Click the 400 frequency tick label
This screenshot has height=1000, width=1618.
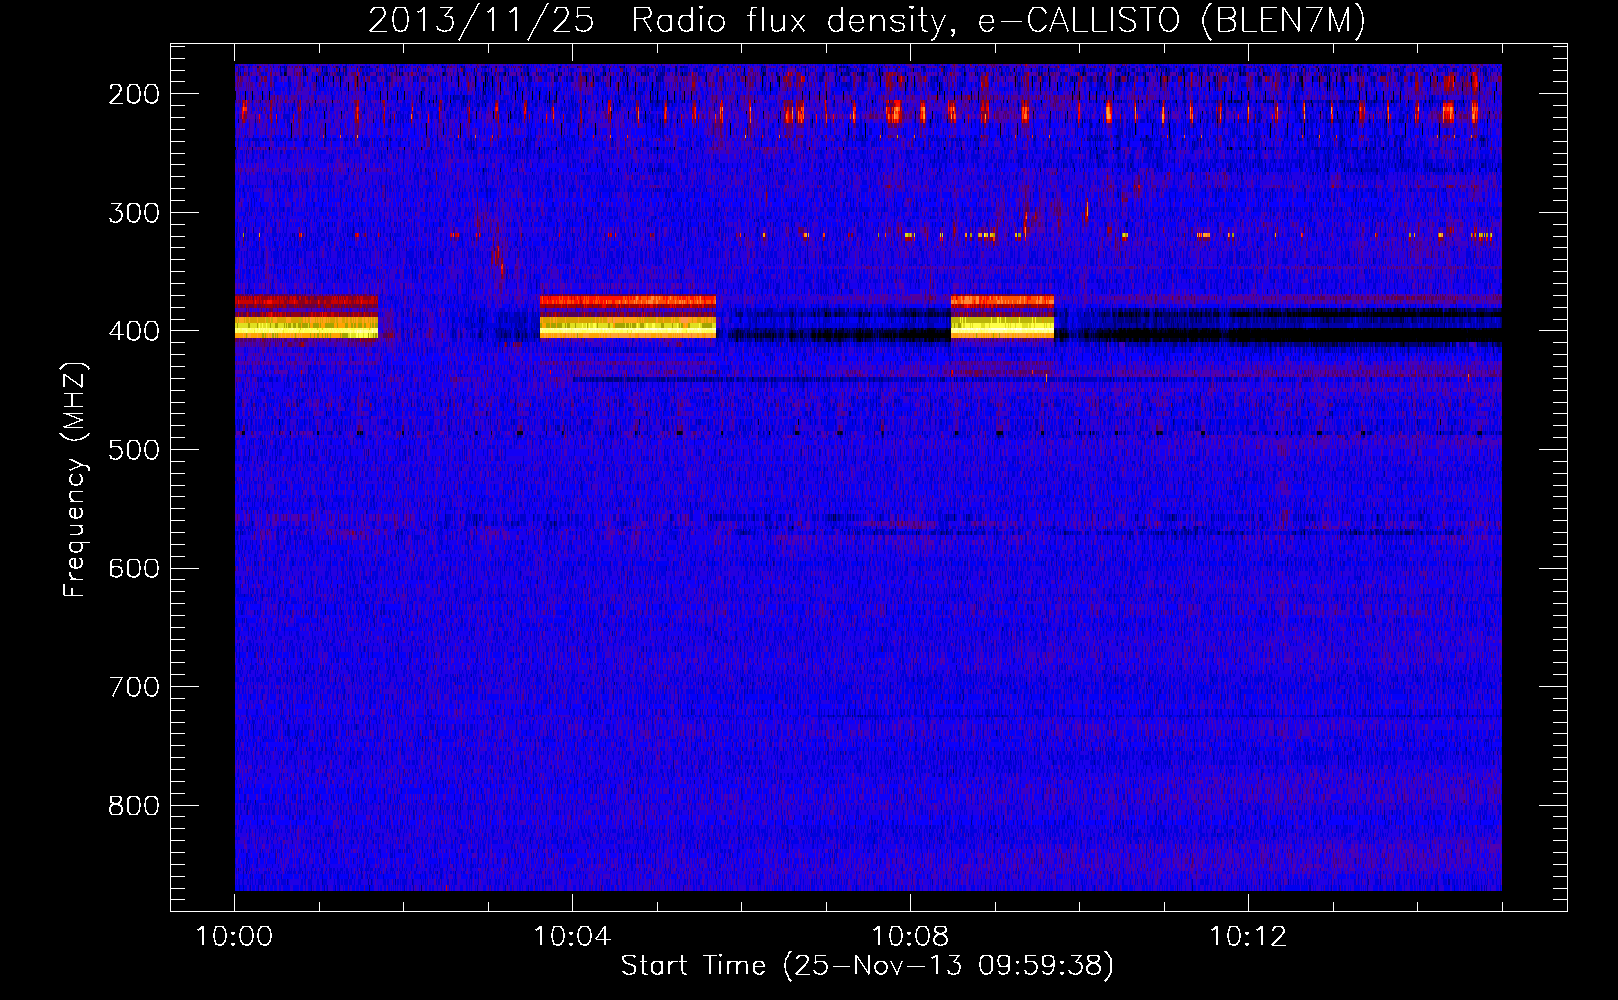click(x=134, y=331)
